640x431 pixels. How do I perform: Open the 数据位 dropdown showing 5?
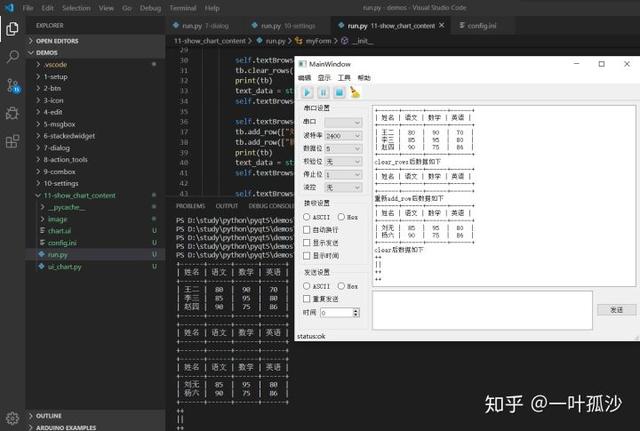tap(343, 149)
